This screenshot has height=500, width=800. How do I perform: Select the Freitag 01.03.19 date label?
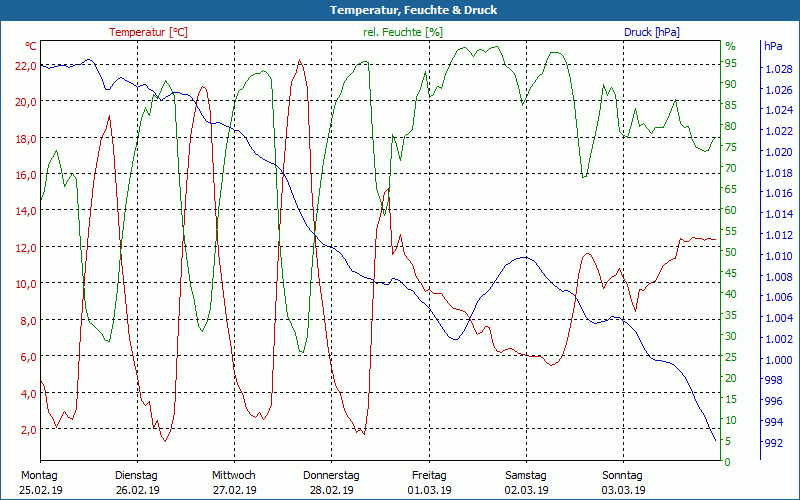pos(429,483)
